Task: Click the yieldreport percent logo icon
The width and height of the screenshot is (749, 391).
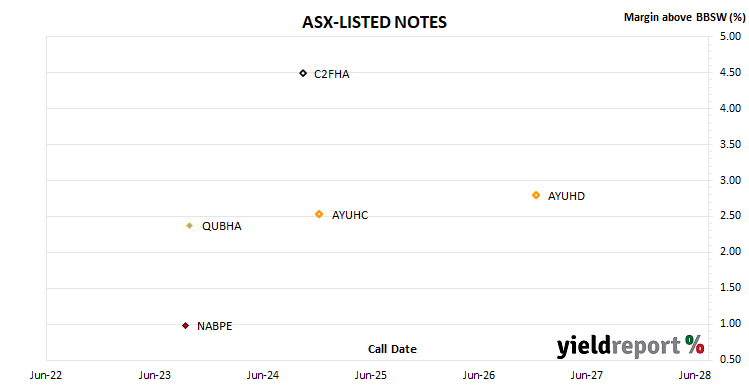Action: [695, 344]
